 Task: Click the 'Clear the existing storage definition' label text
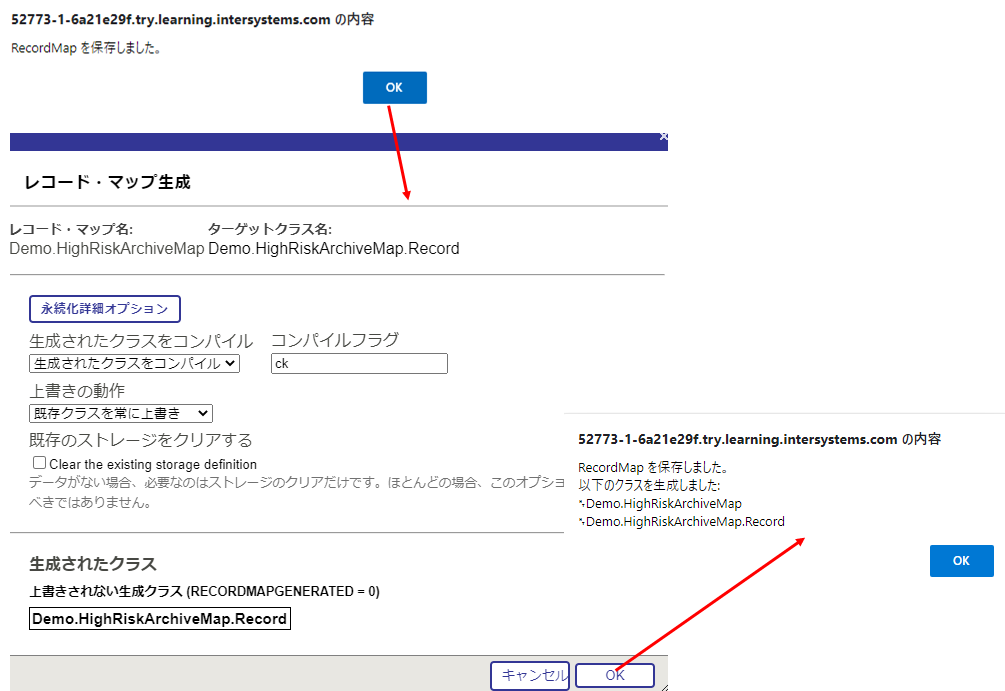click(153, 464)
